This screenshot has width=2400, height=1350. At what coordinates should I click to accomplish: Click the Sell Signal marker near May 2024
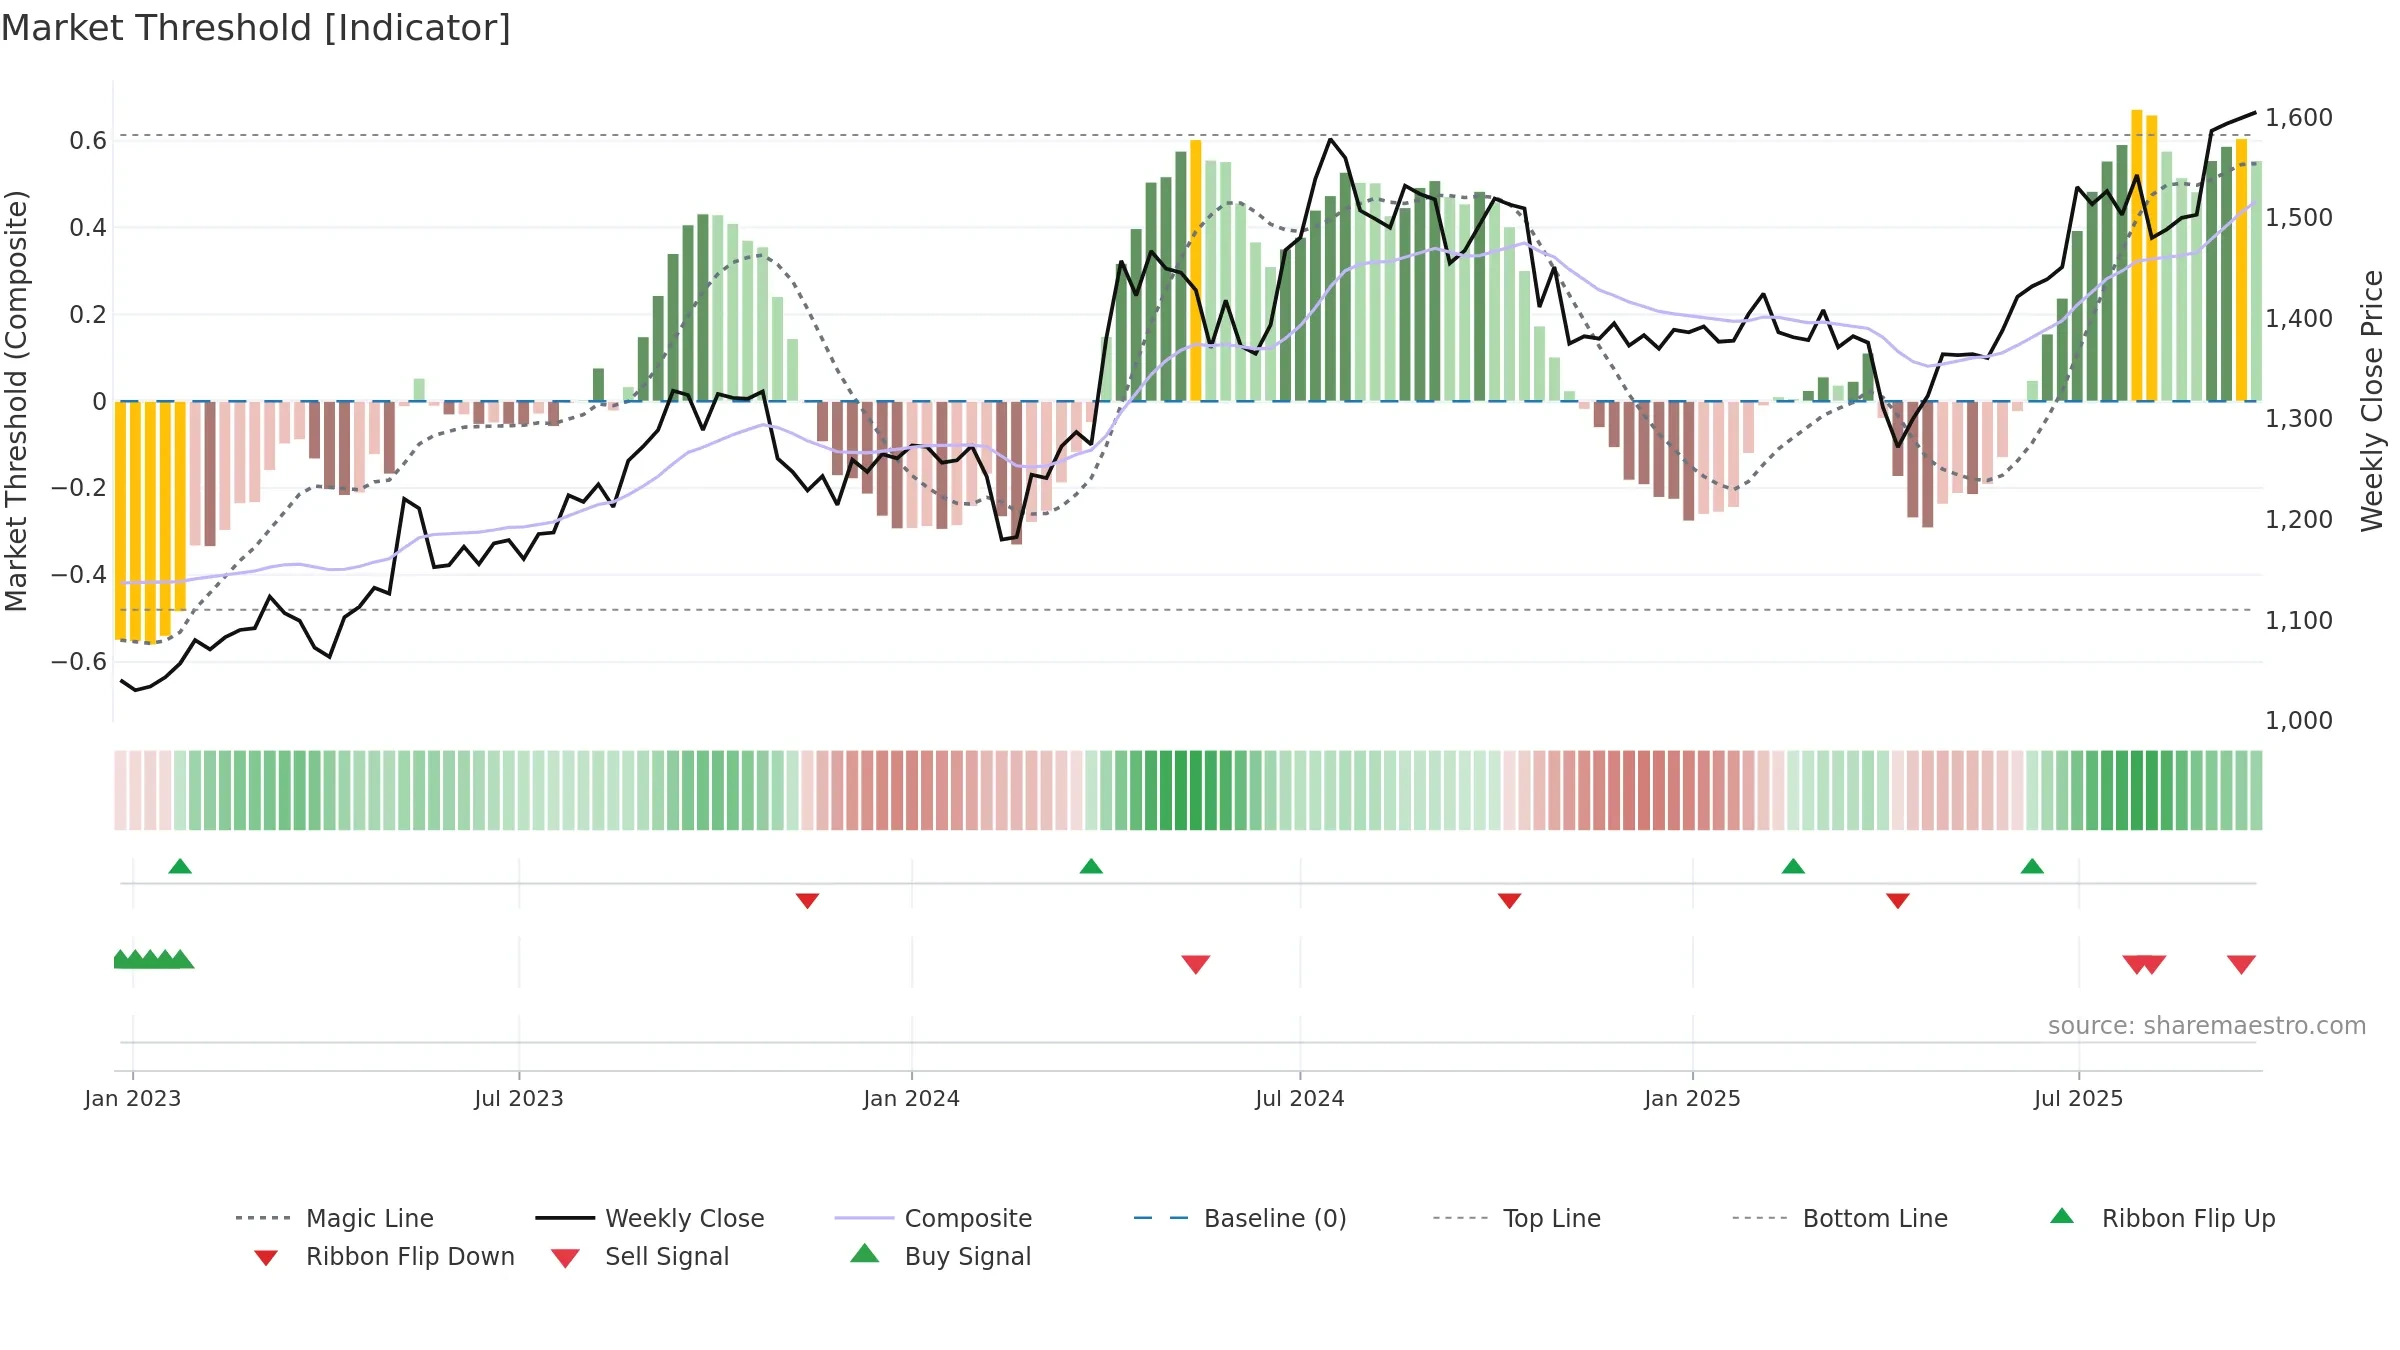coord(1196,964)
